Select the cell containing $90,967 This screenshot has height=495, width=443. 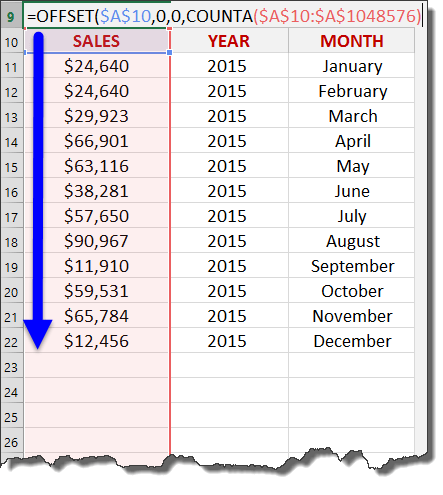click(x=97, y=241)
